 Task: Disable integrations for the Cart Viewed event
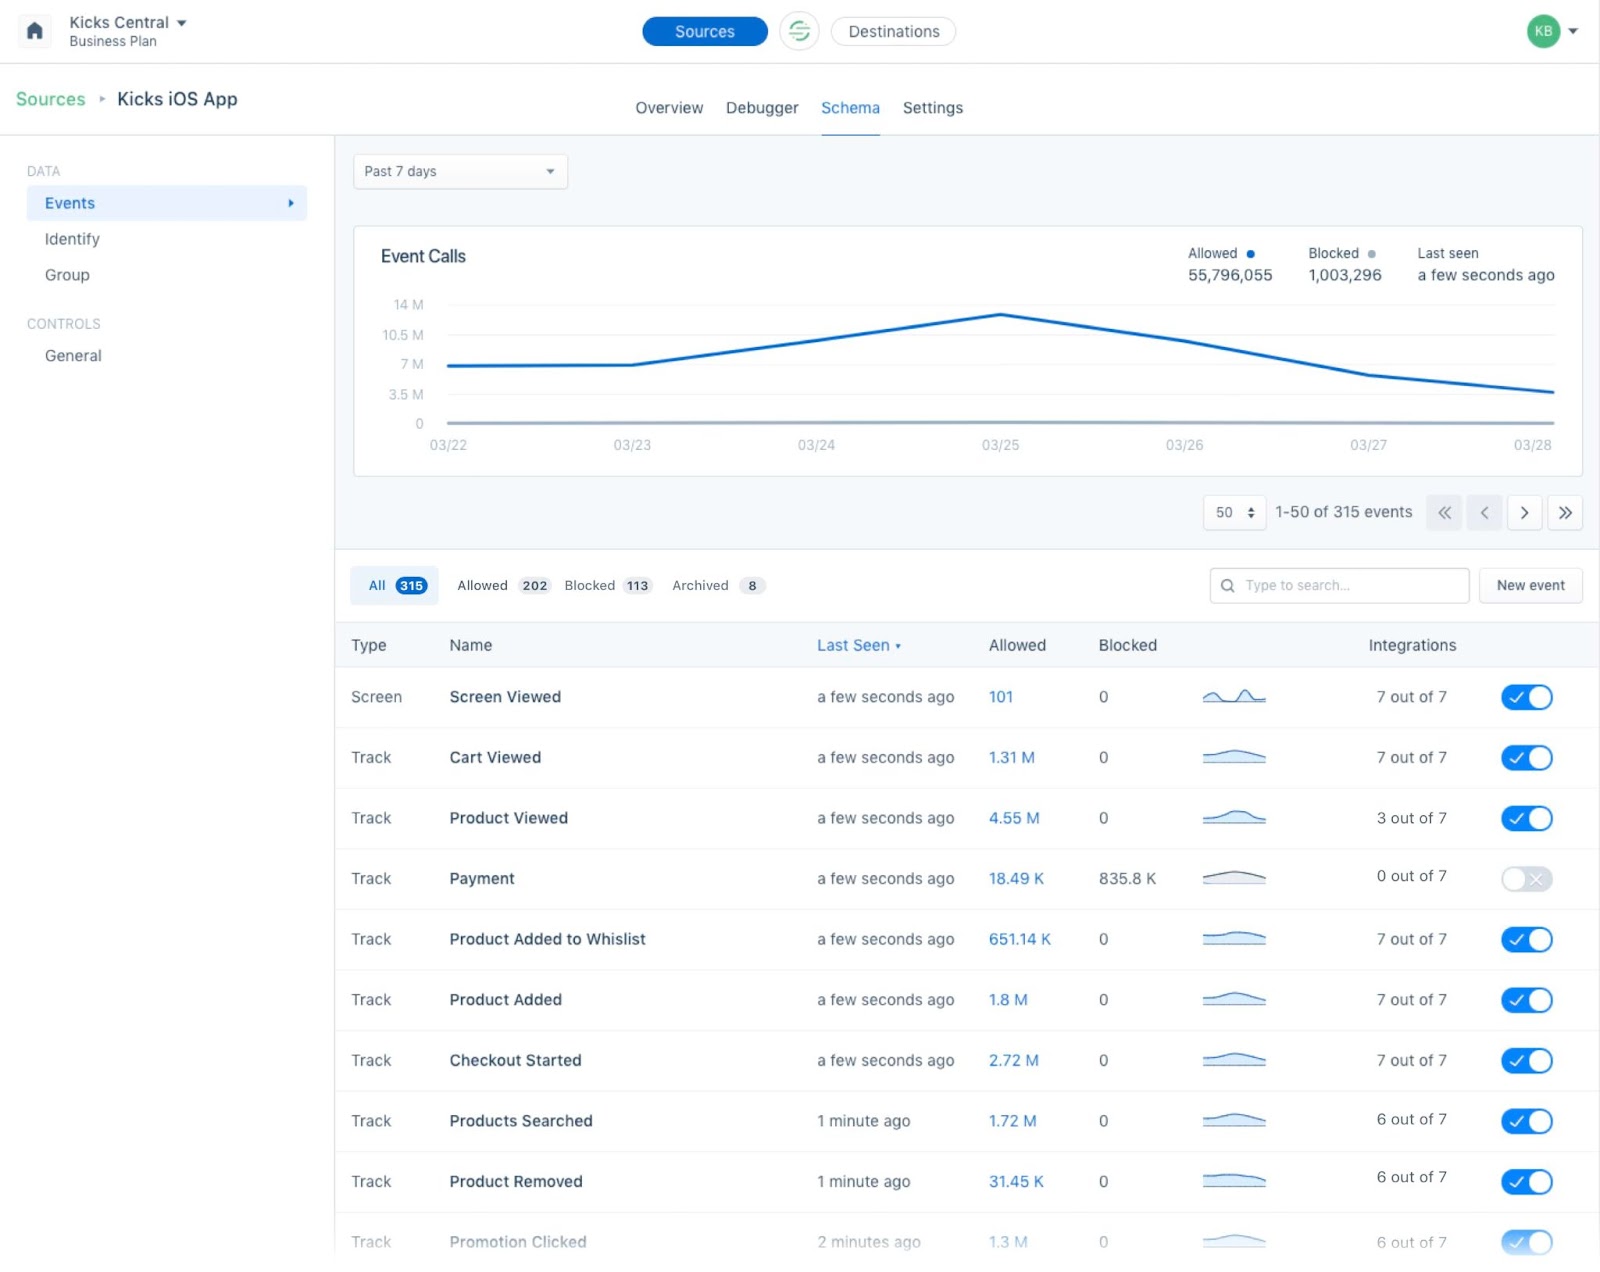pos(1527,757)
